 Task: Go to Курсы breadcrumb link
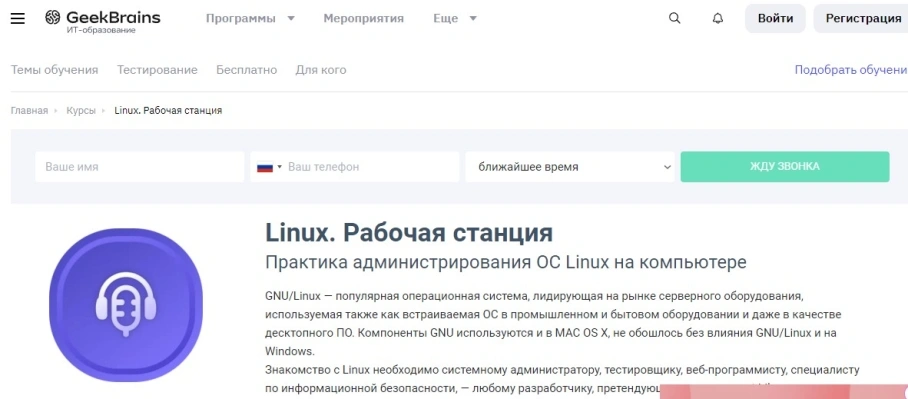coord(81,111)
